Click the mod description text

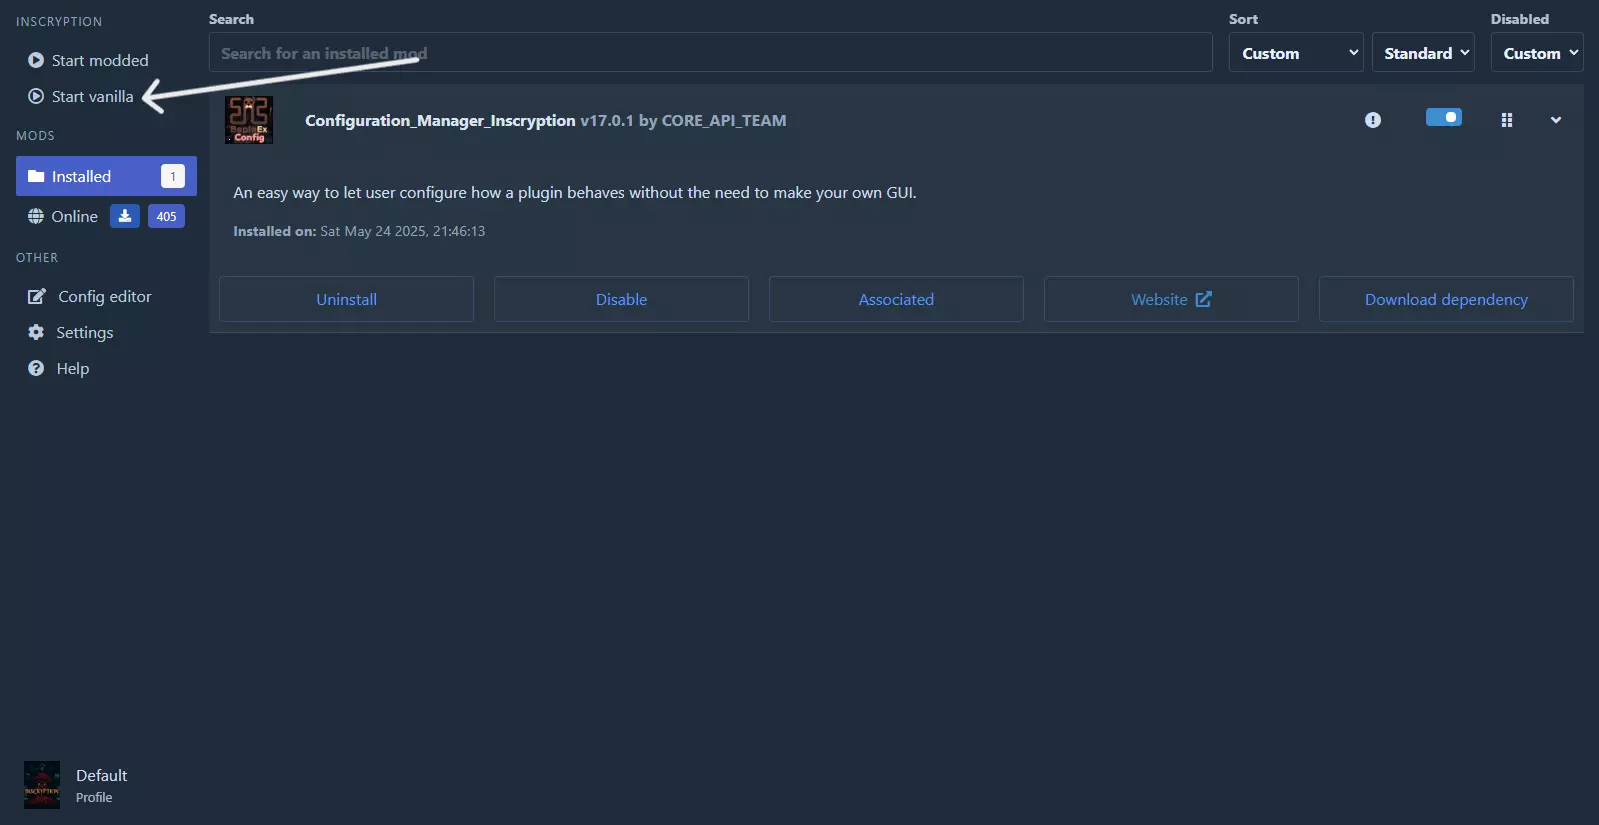click(x=575, y=192)
